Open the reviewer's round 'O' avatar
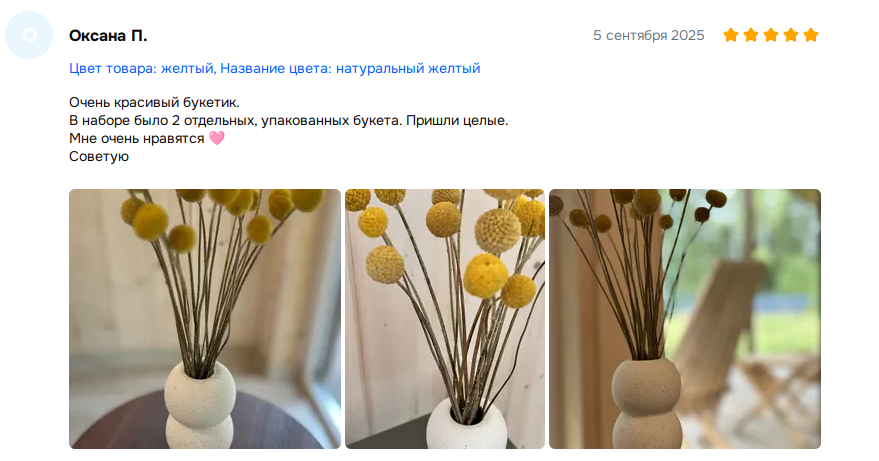The image size is (879, 461). pyautogui.click(x=29, y=35)
